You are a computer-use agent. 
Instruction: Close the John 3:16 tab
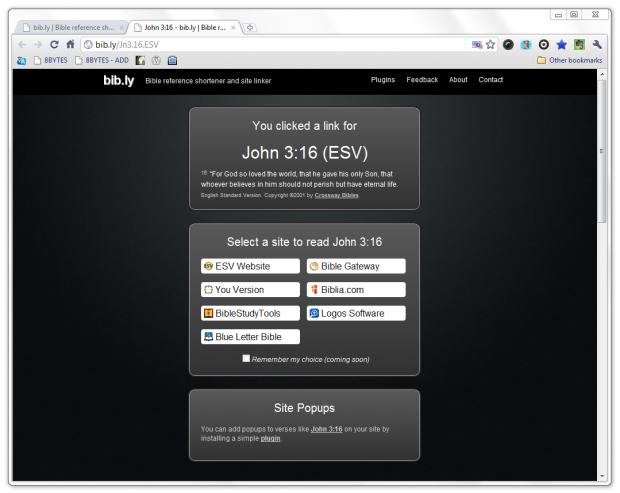(x=233, y=28)
